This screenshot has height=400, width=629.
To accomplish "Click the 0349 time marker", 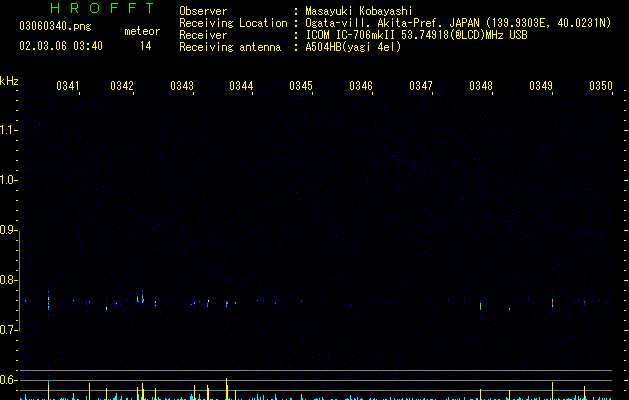I will point(541,86).
